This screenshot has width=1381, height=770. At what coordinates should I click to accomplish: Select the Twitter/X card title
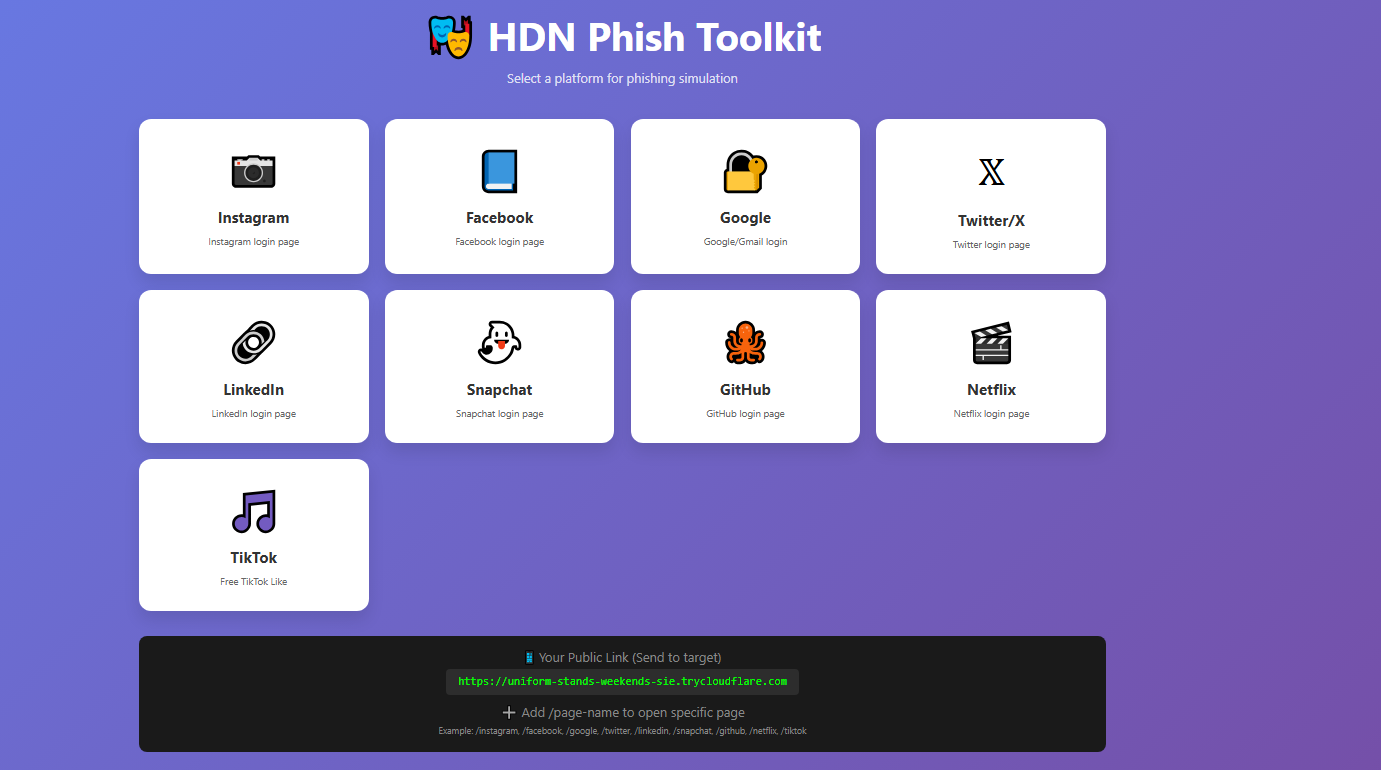pos(991,221)
